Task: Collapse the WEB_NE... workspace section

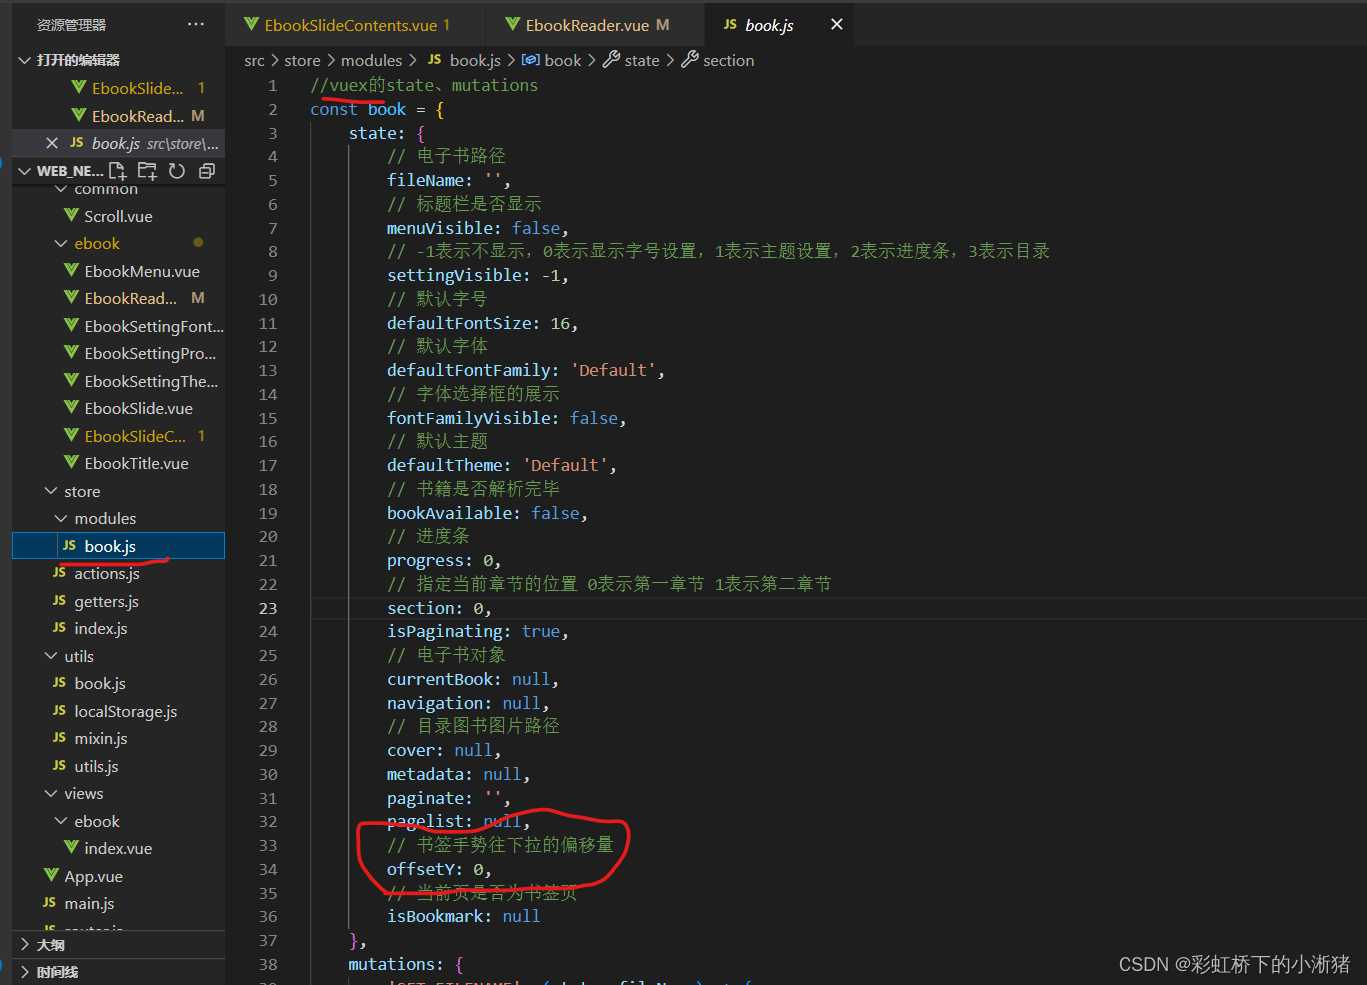Action: point(25,171)
